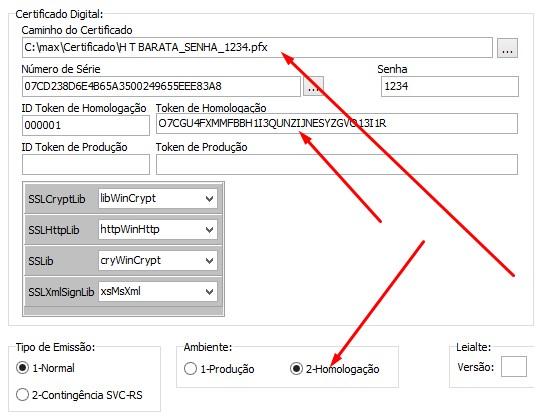543x416 pixels.
Task: Select 2-Contingência SVC-RS option
Action: (23, 395)
